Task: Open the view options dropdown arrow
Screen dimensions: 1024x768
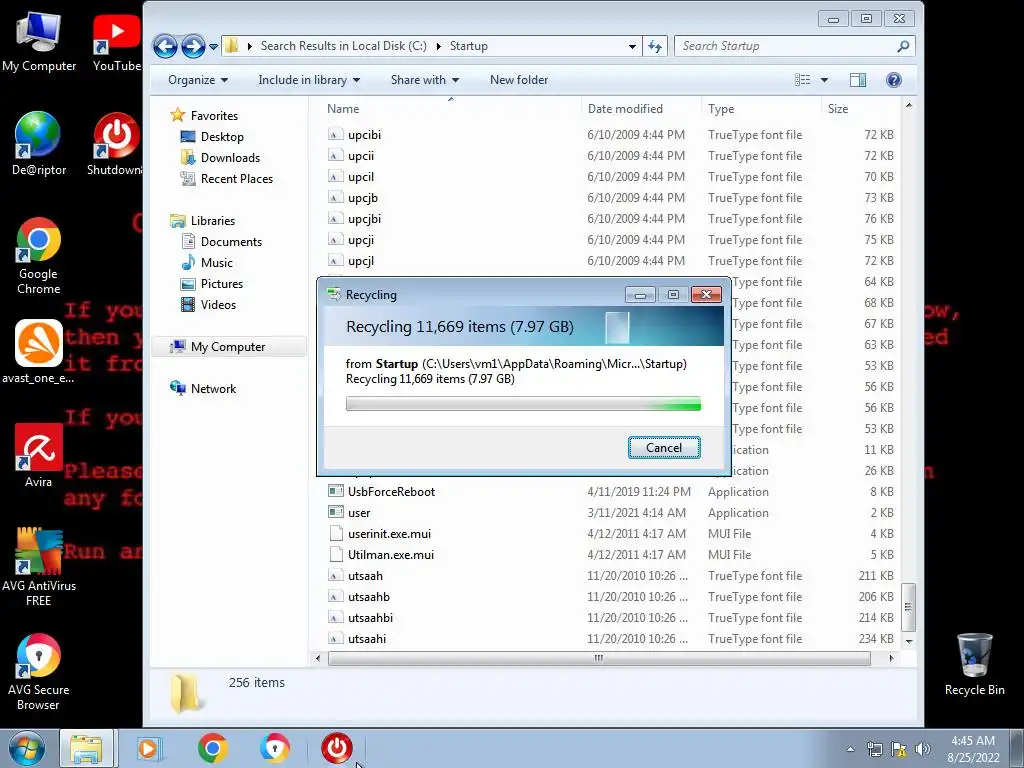Action: point(824,80)
